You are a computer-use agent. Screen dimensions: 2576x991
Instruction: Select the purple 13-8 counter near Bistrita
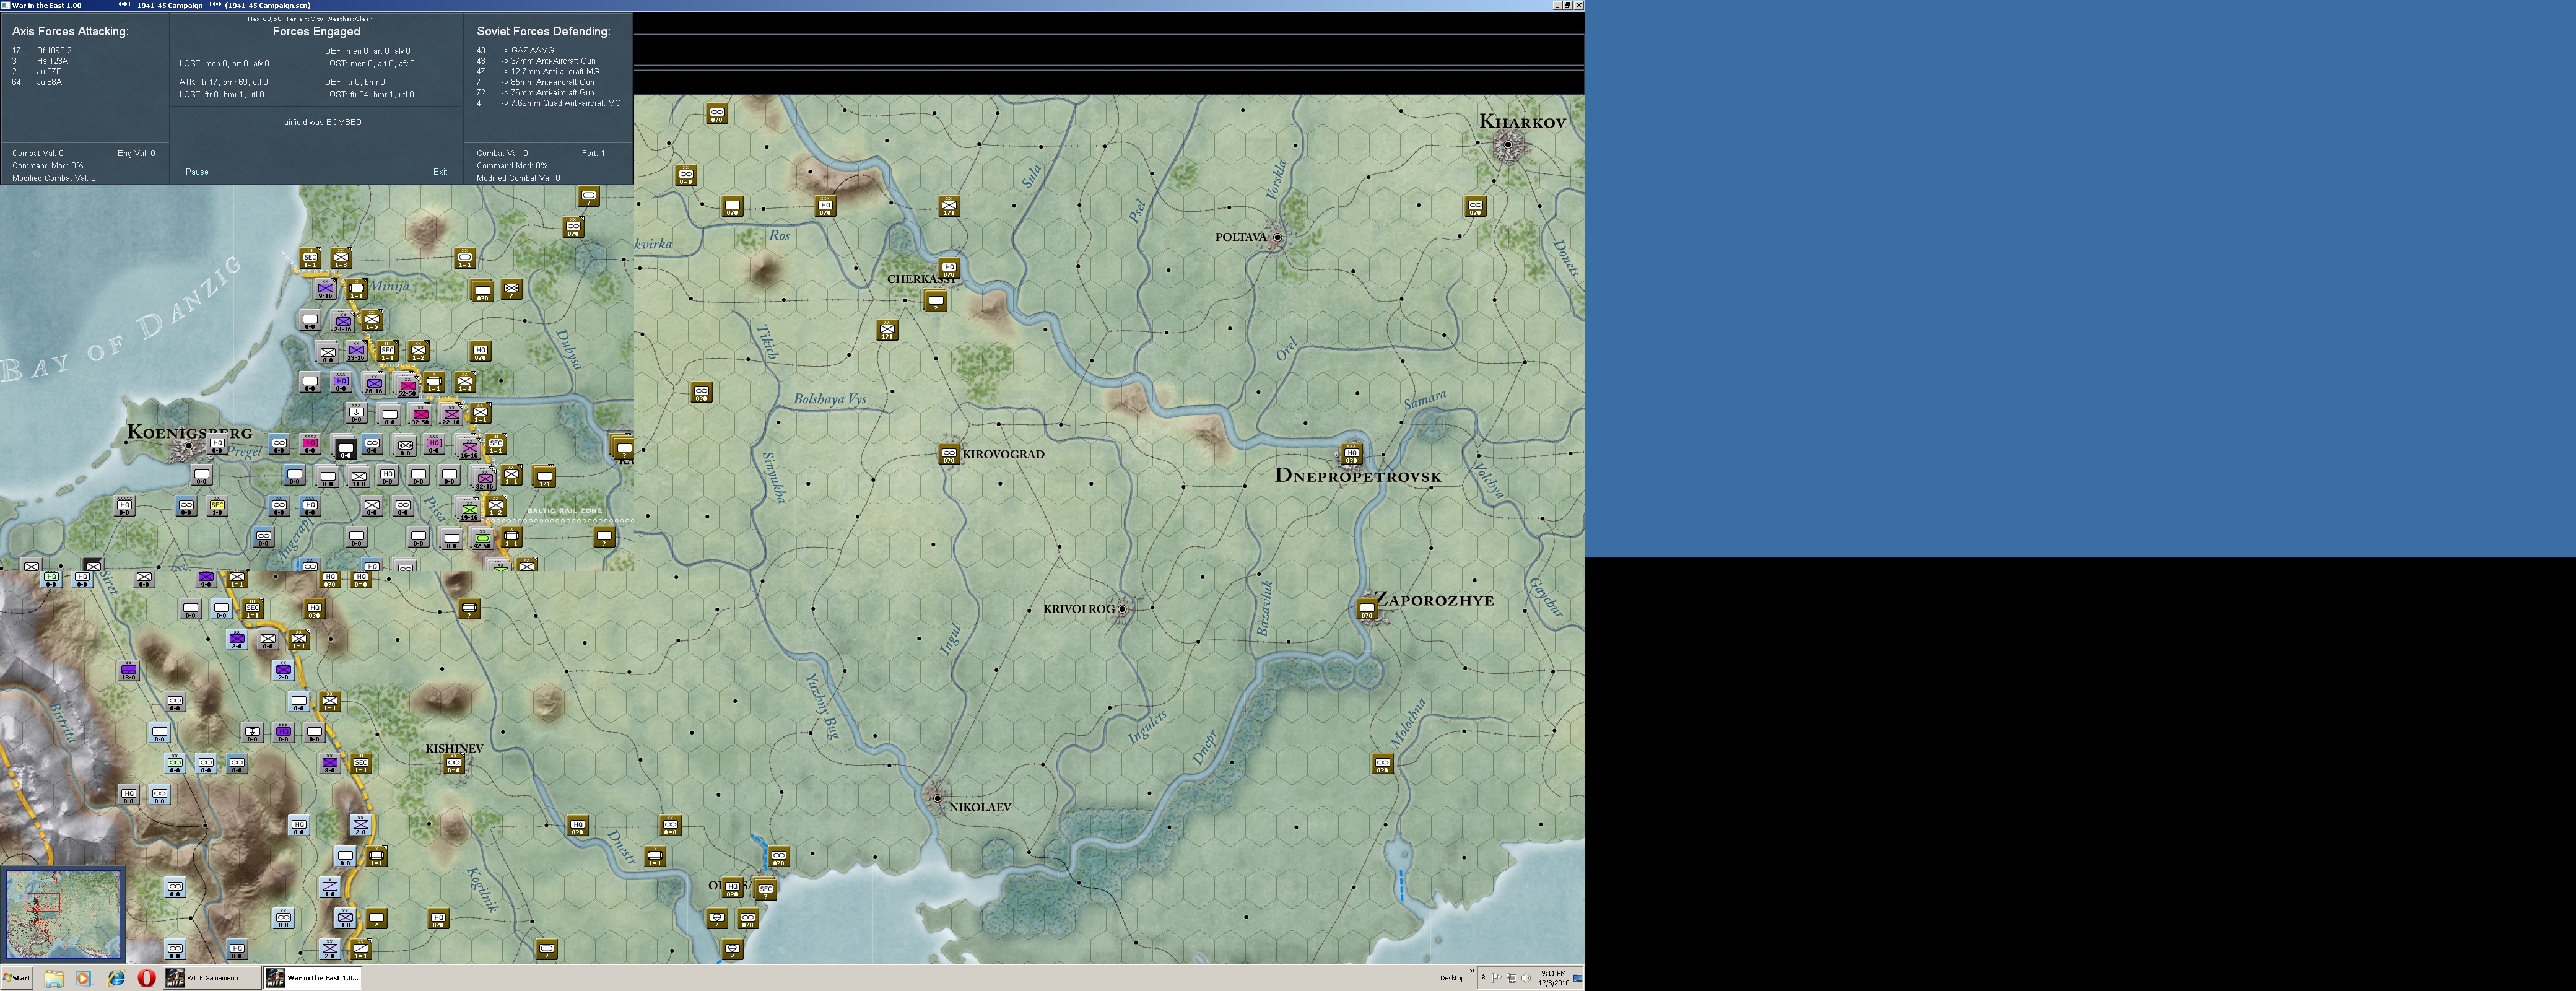128,671
